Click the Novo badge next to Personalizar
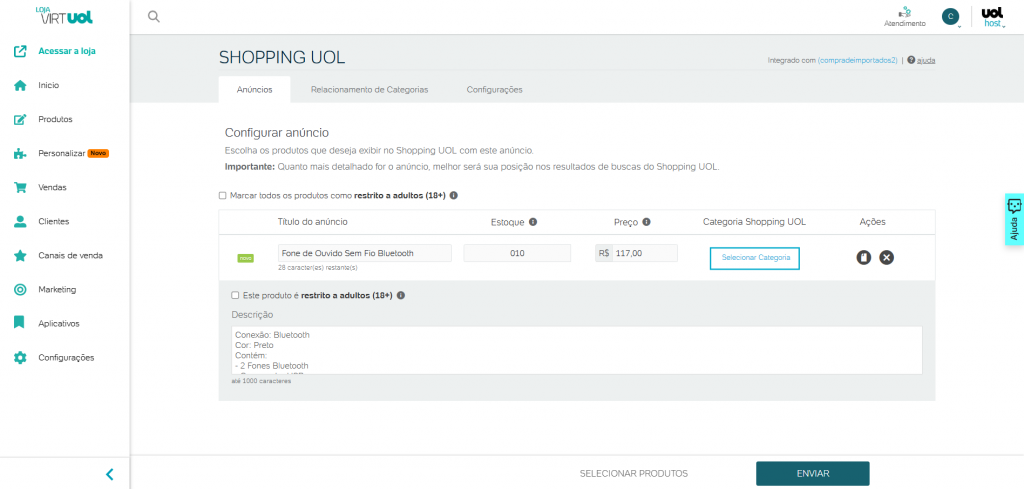 click(x=98, y=153)
